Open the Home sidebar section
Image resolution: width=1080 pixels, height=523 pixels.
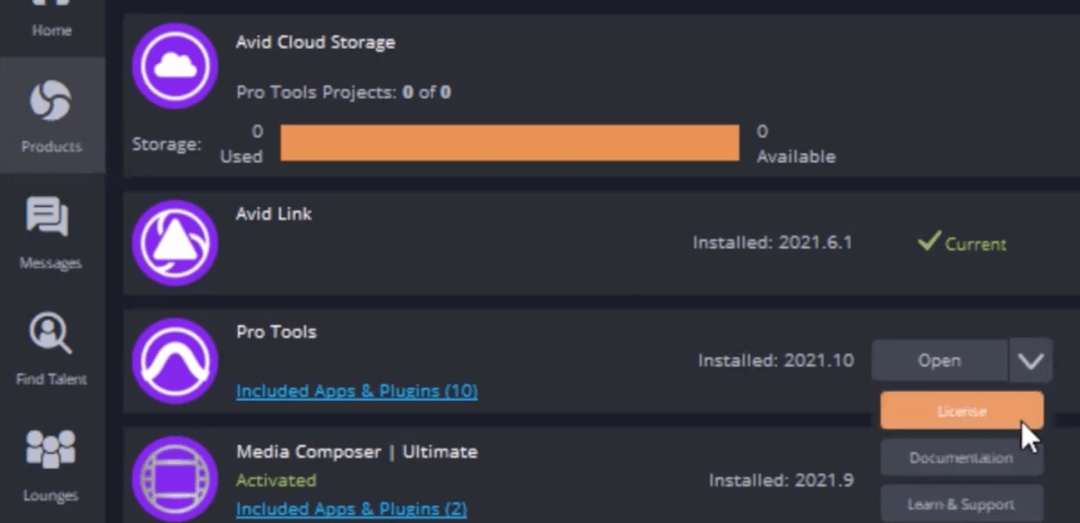pyautogui.click(x=51, y=20)
